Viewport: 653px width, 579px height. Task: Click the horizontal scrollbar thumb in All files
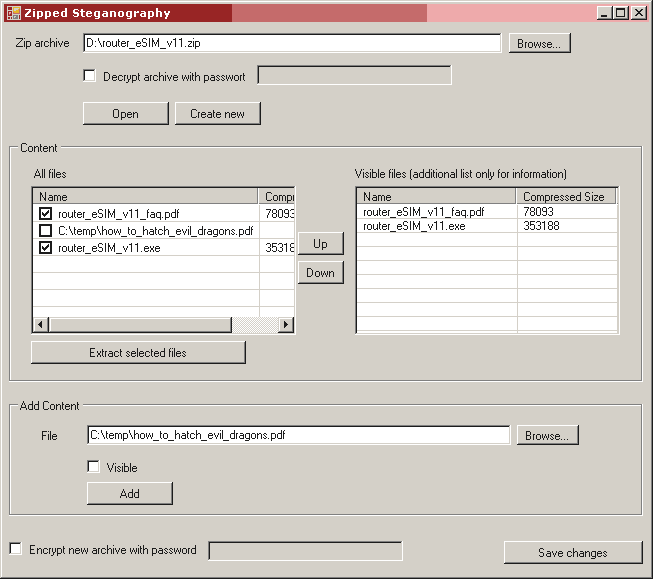140,324
